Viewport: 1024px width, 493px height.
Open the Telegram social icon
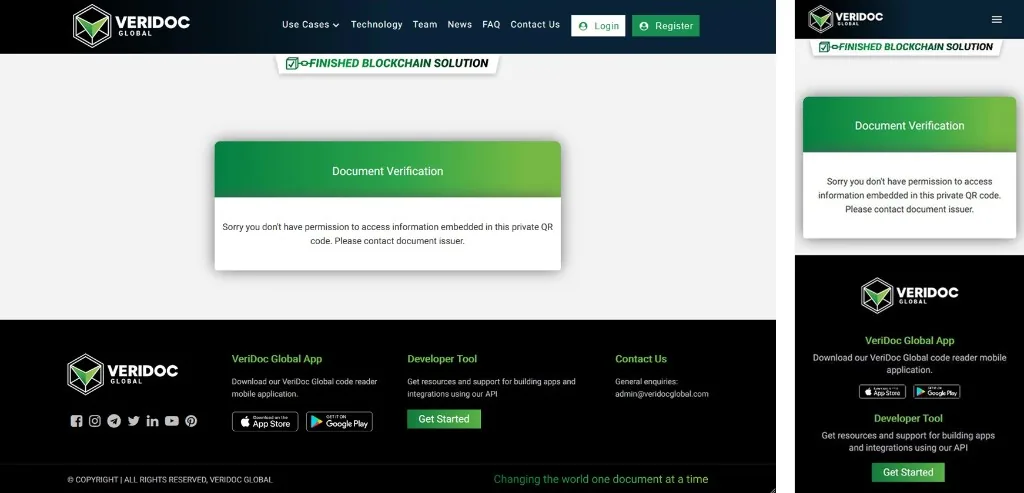(x=114, y=421)
